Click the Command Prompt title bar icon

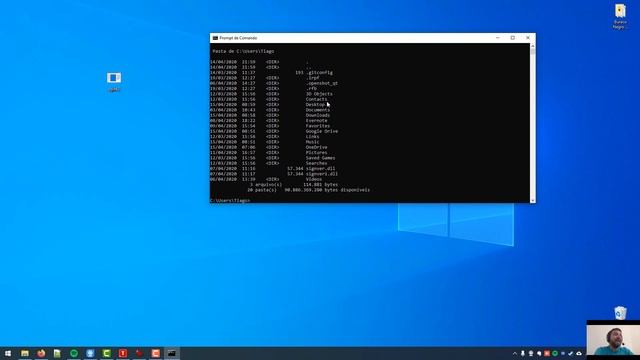click(215, 38)
